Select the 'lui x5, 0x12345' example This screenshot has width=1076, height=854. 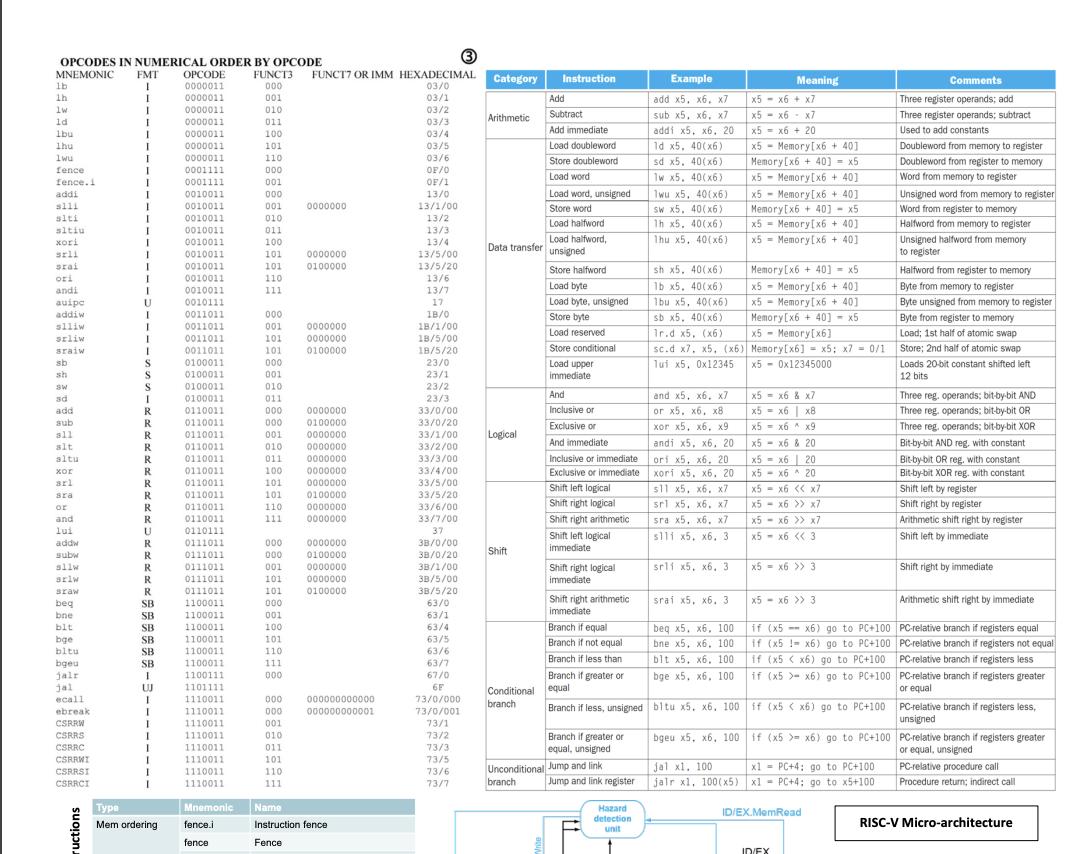693,365
